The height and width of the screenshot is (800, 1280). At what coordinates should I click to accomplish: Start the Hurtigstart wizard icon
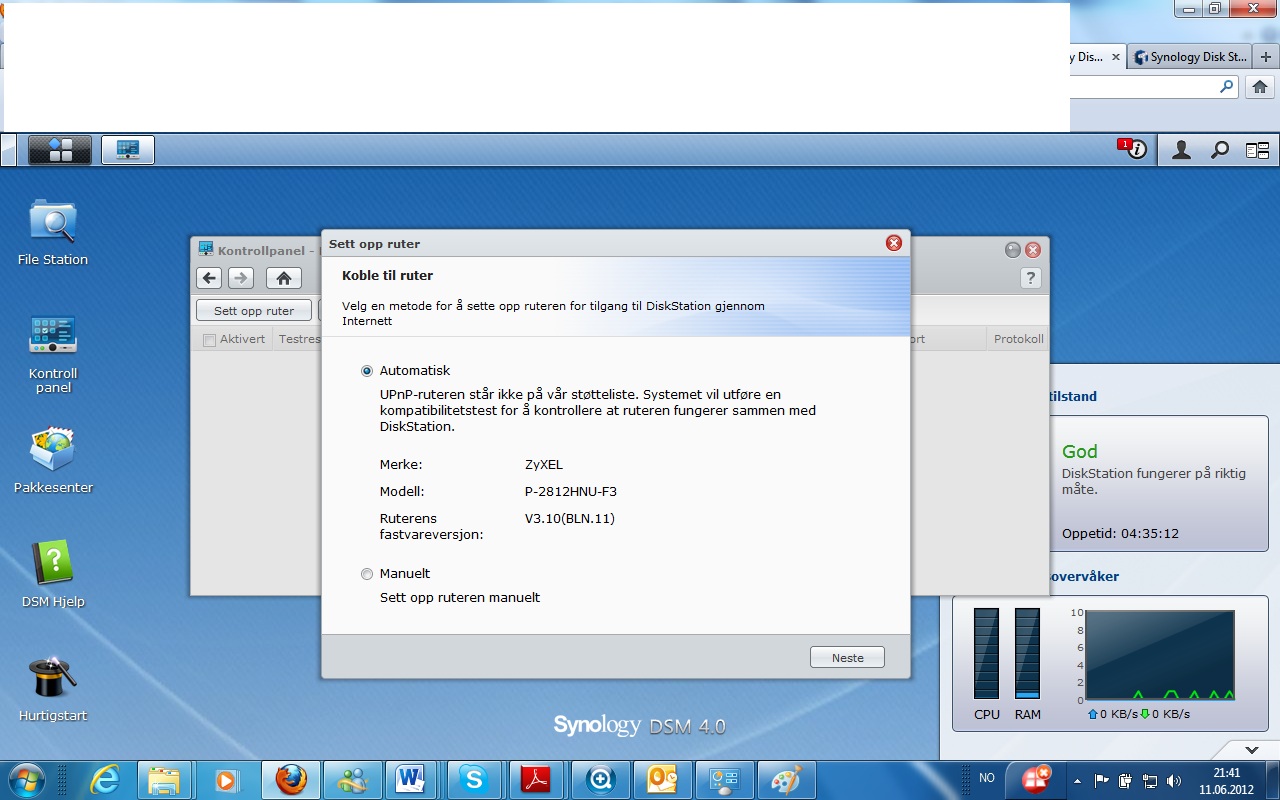(x=53, y=688)
